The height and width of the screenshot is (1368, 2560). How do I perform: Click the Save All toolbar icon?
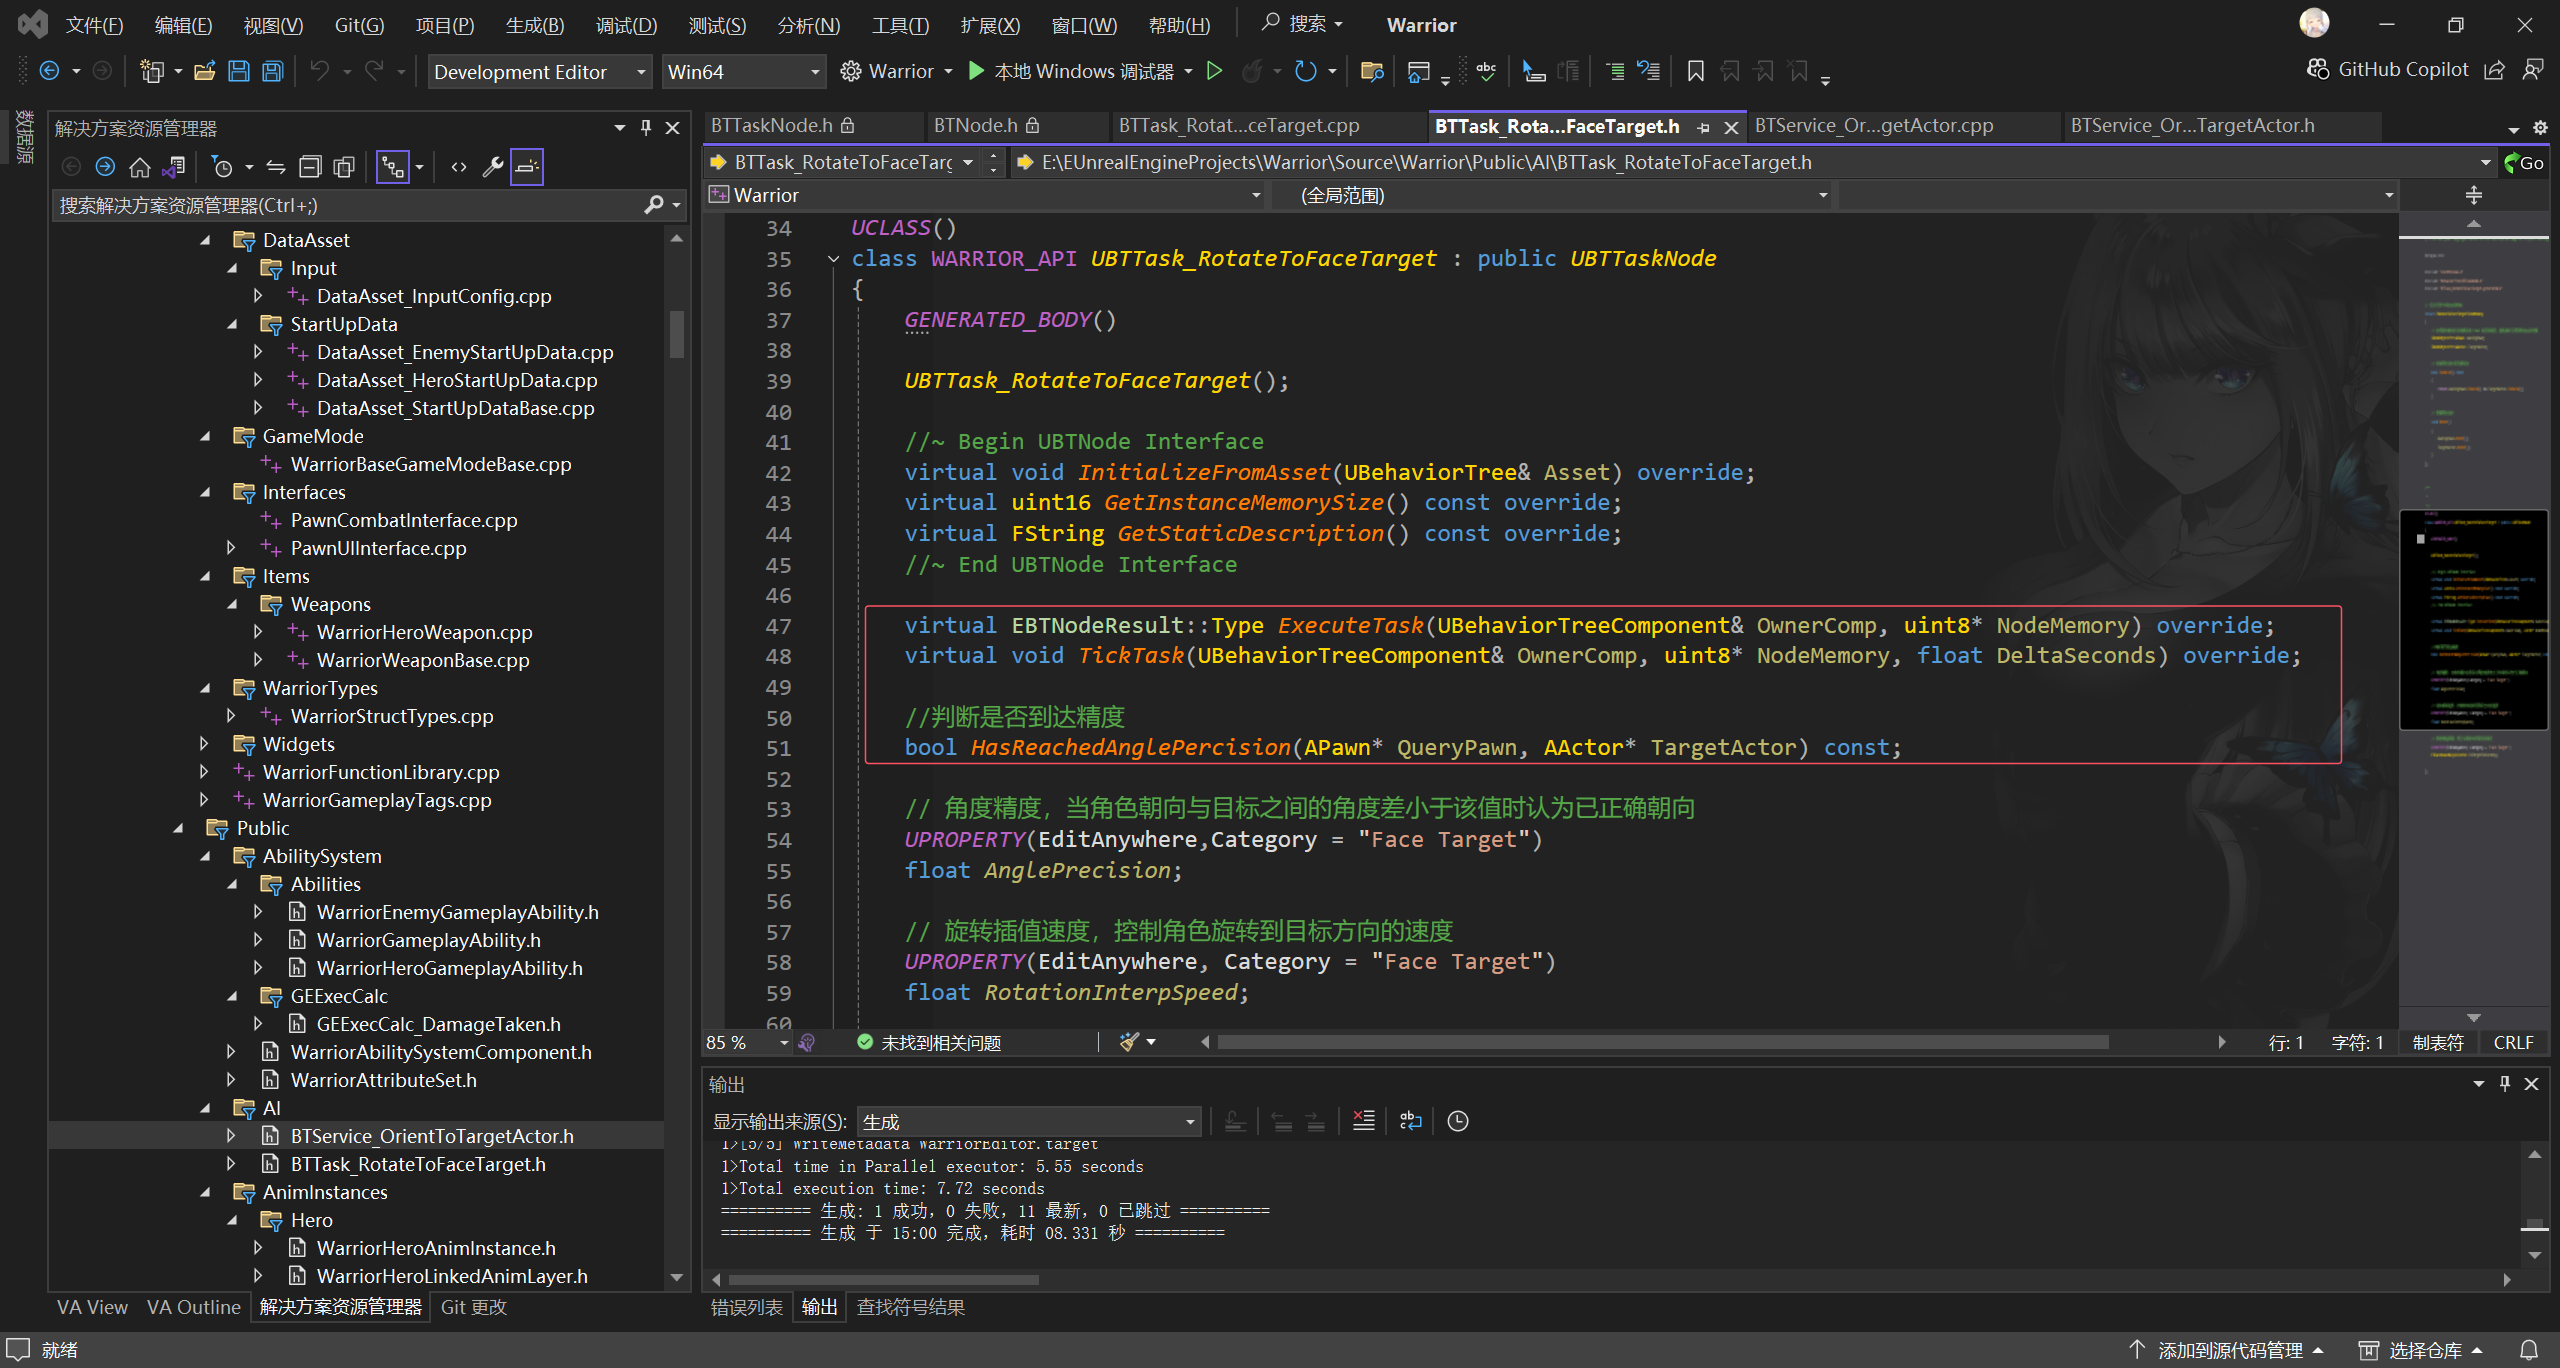[272, 71]
